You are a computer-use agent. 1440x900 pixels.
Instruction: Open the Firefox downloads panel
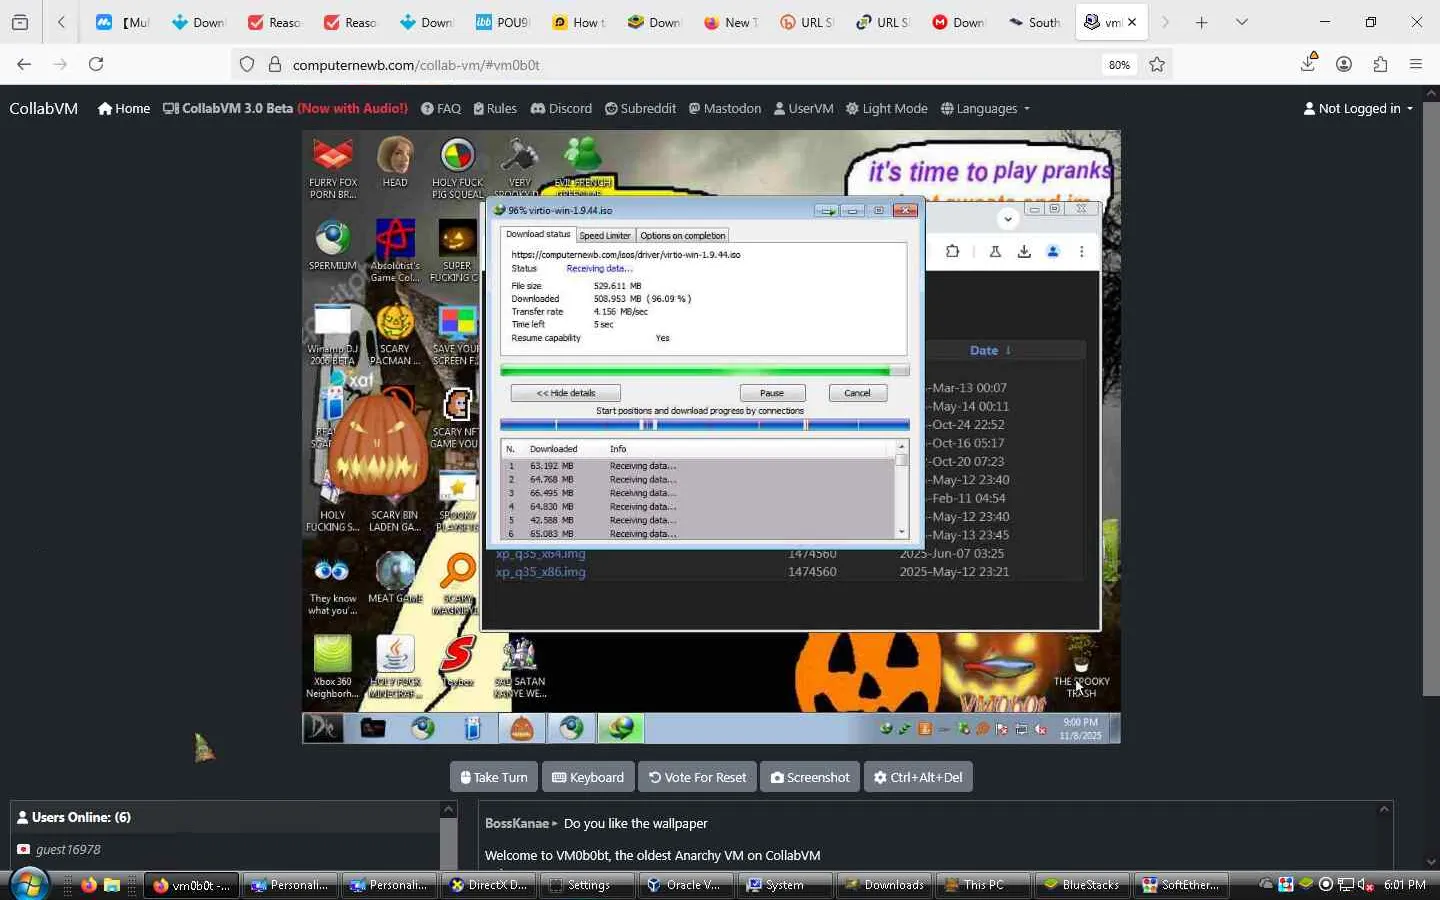coord(1308,63)
